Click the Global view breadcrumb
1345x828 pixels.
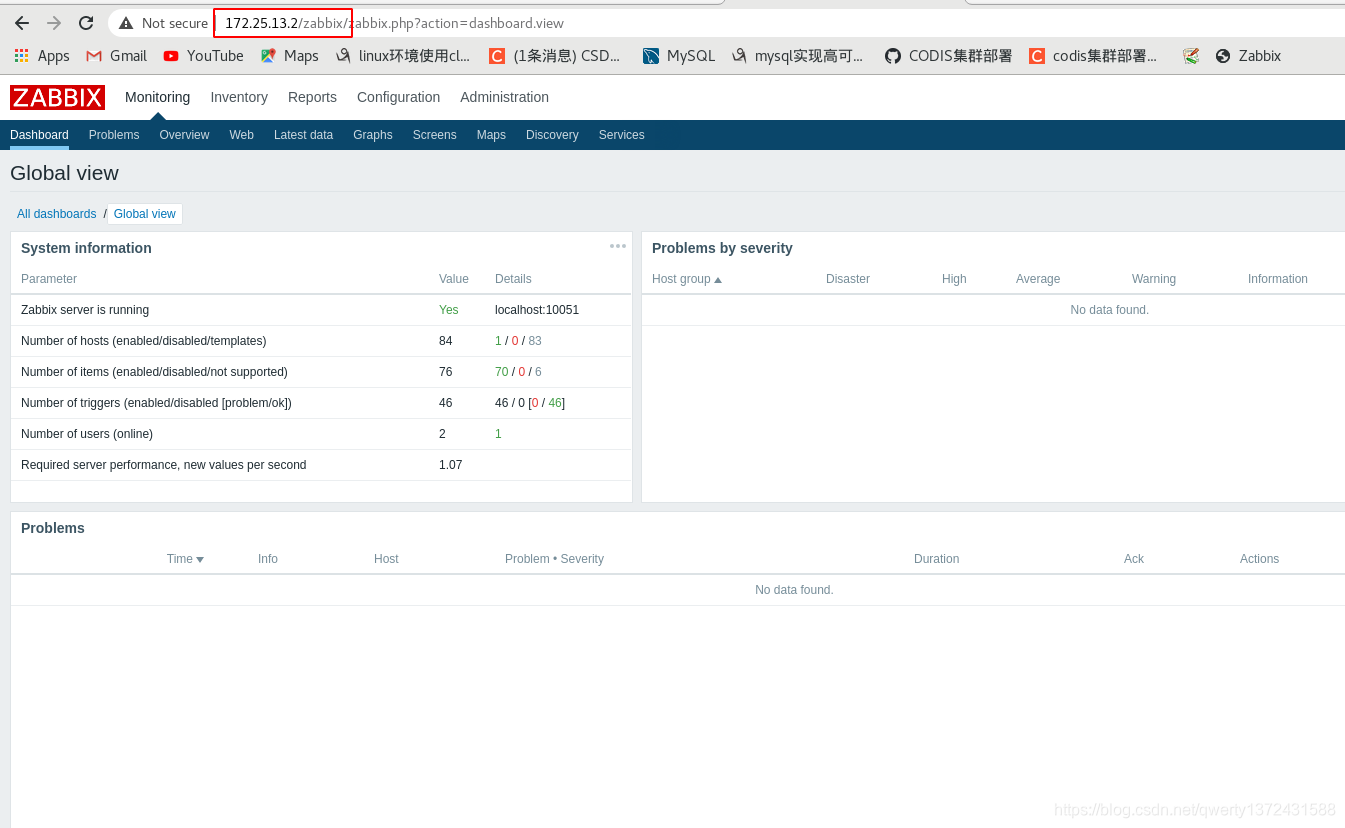point(145,214)
